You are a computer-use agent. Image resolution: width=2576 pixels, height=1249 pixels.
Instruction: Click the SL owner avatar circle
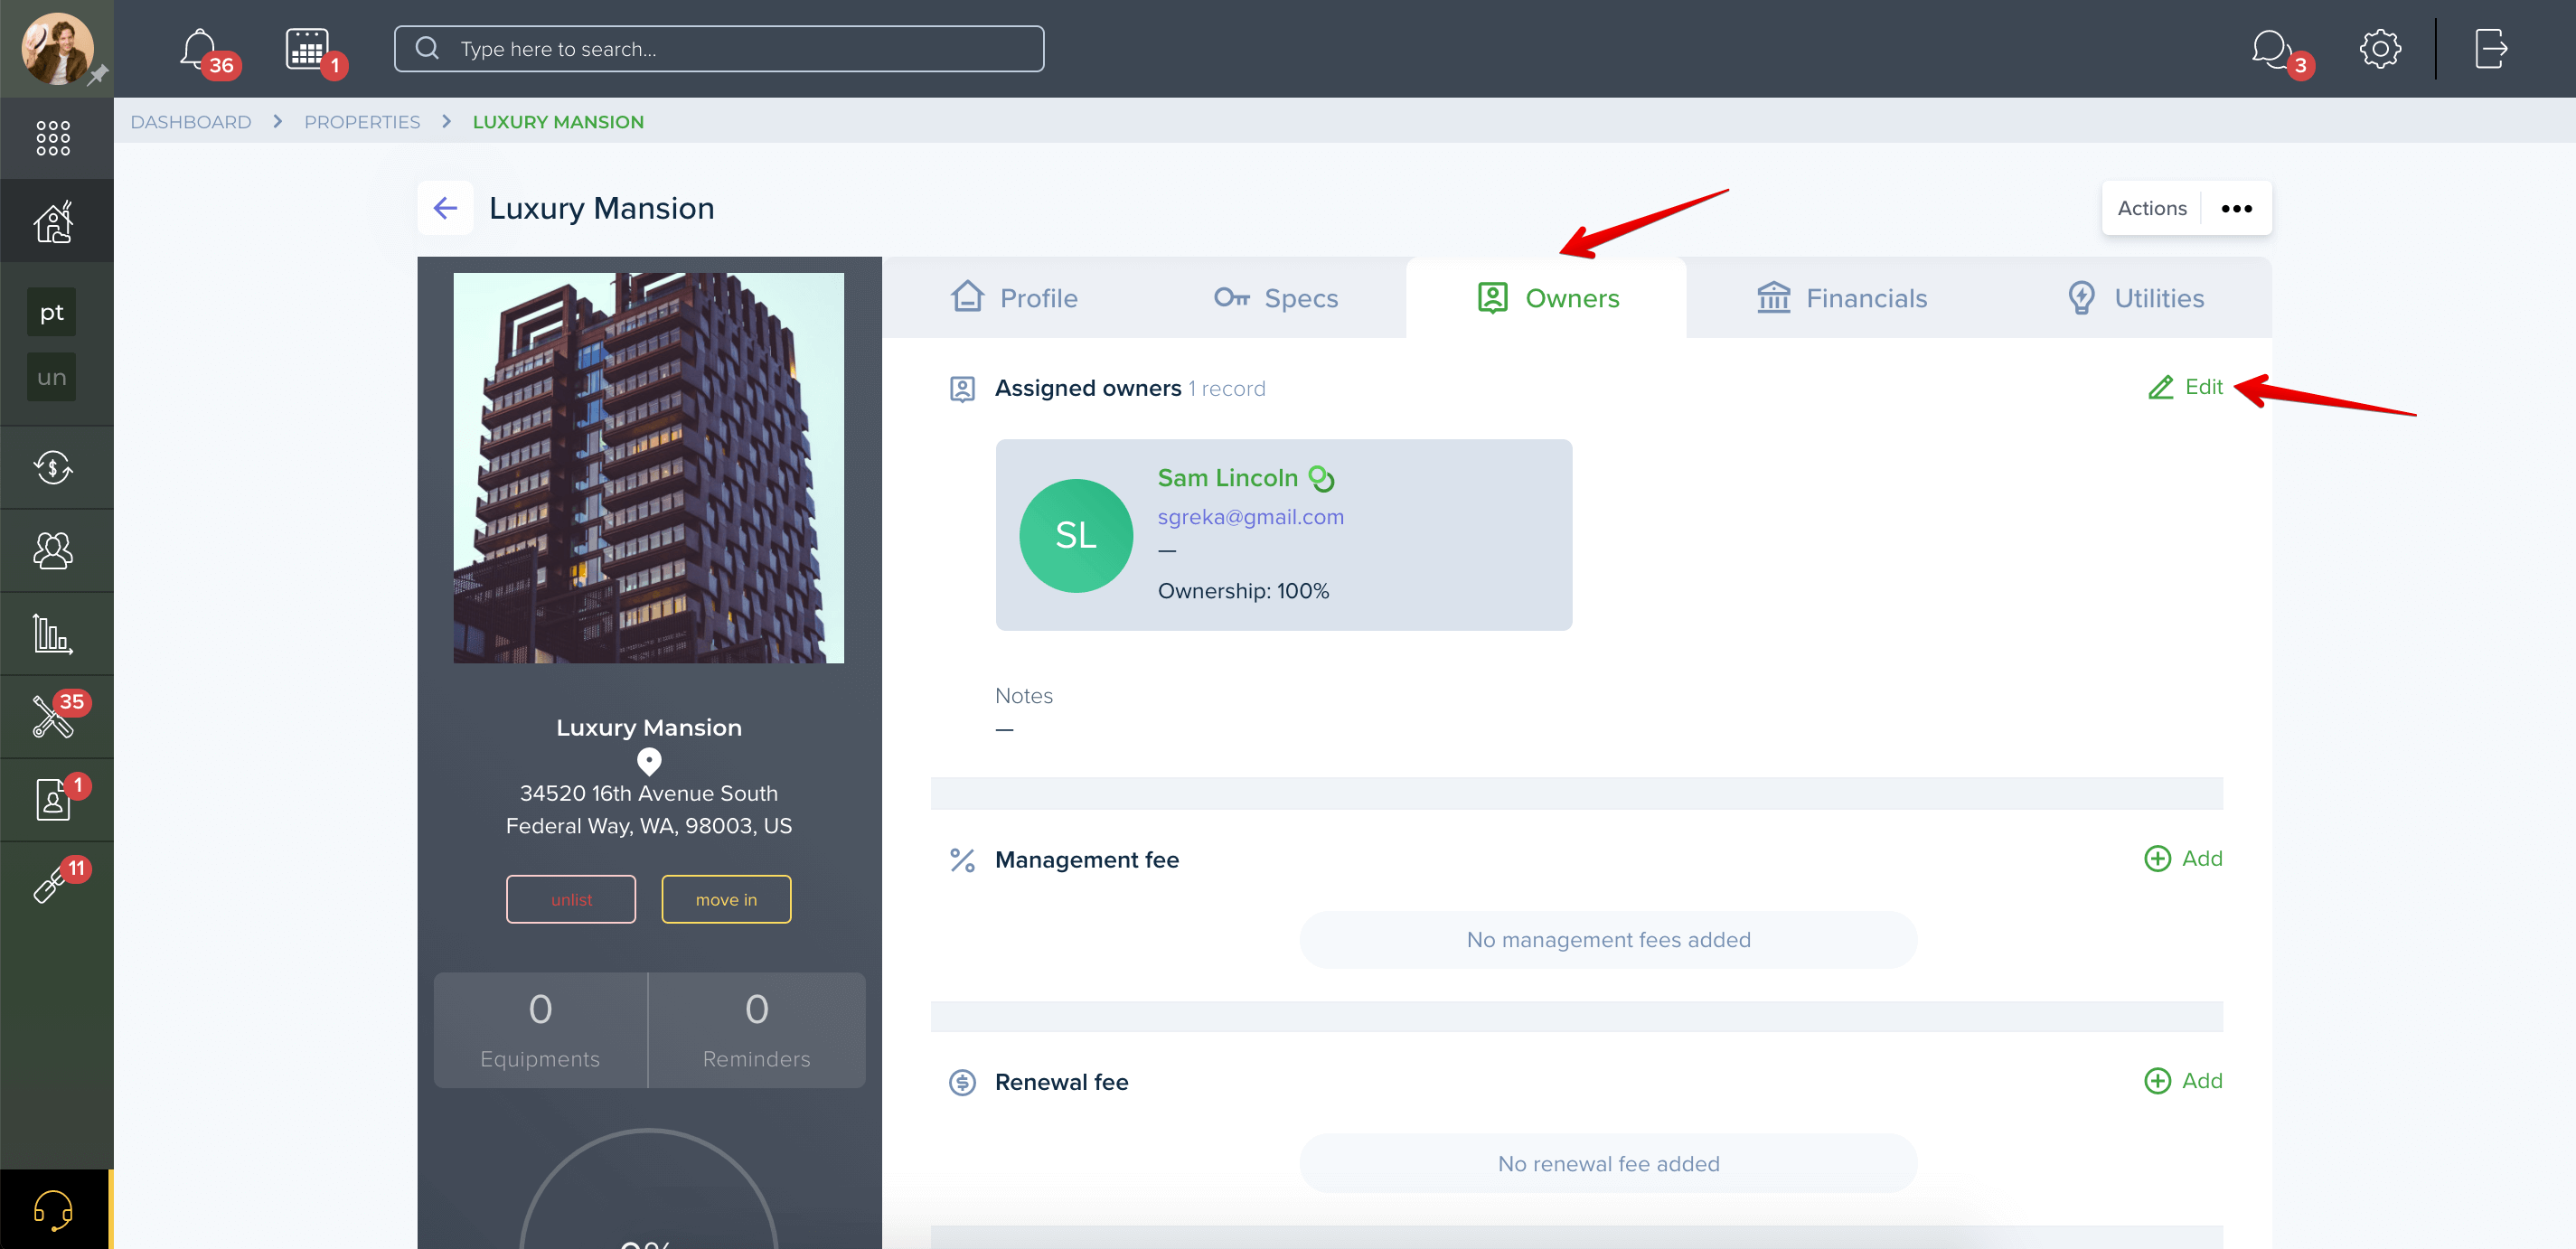click(x=1076, y=535)
